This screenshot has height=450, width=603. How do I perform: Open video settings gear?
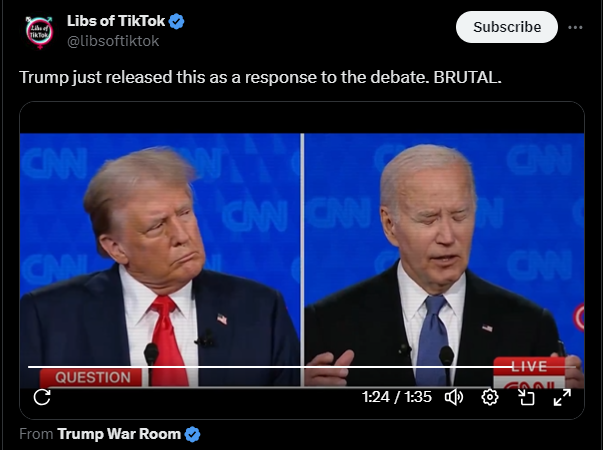[490, 397]
